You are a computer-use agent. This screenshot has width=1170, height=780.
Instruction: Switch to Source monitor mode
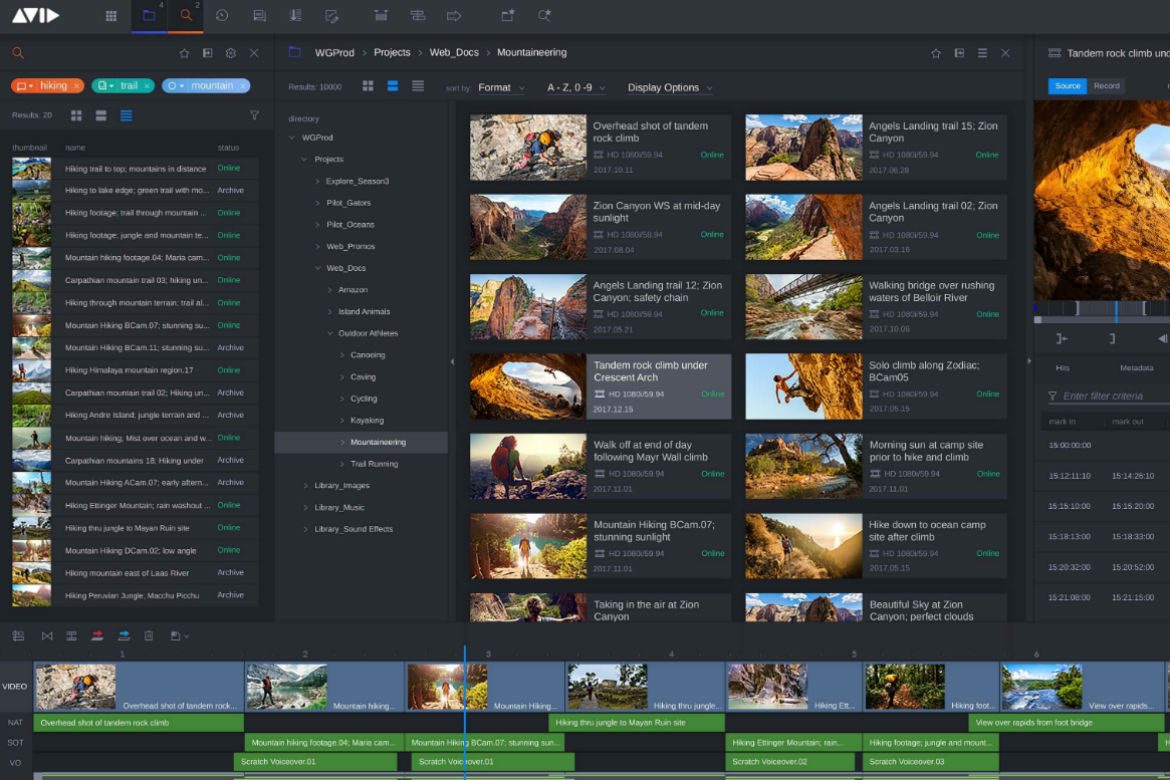1067,86
